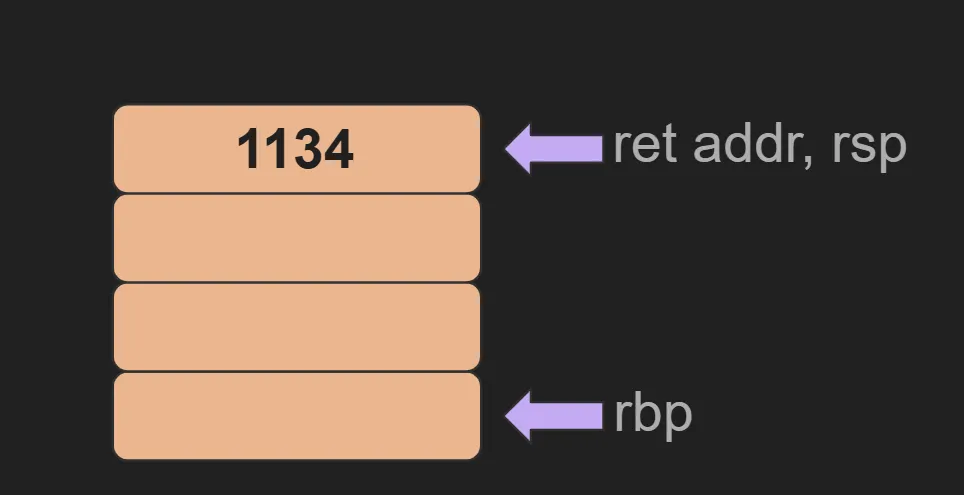Select the empty third stack box from top
This screenshot has height=495, width=964.
[x=296, y=326]
